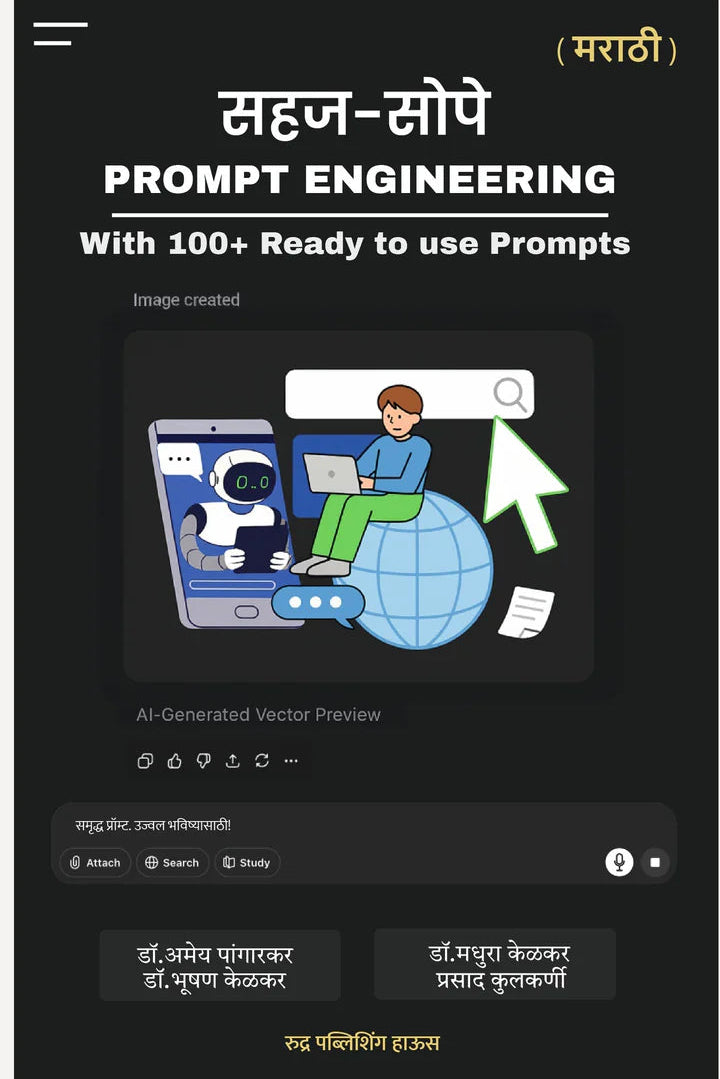Dislike the response with thumbs down
The image size is (720, 1079).
(203, 760)
